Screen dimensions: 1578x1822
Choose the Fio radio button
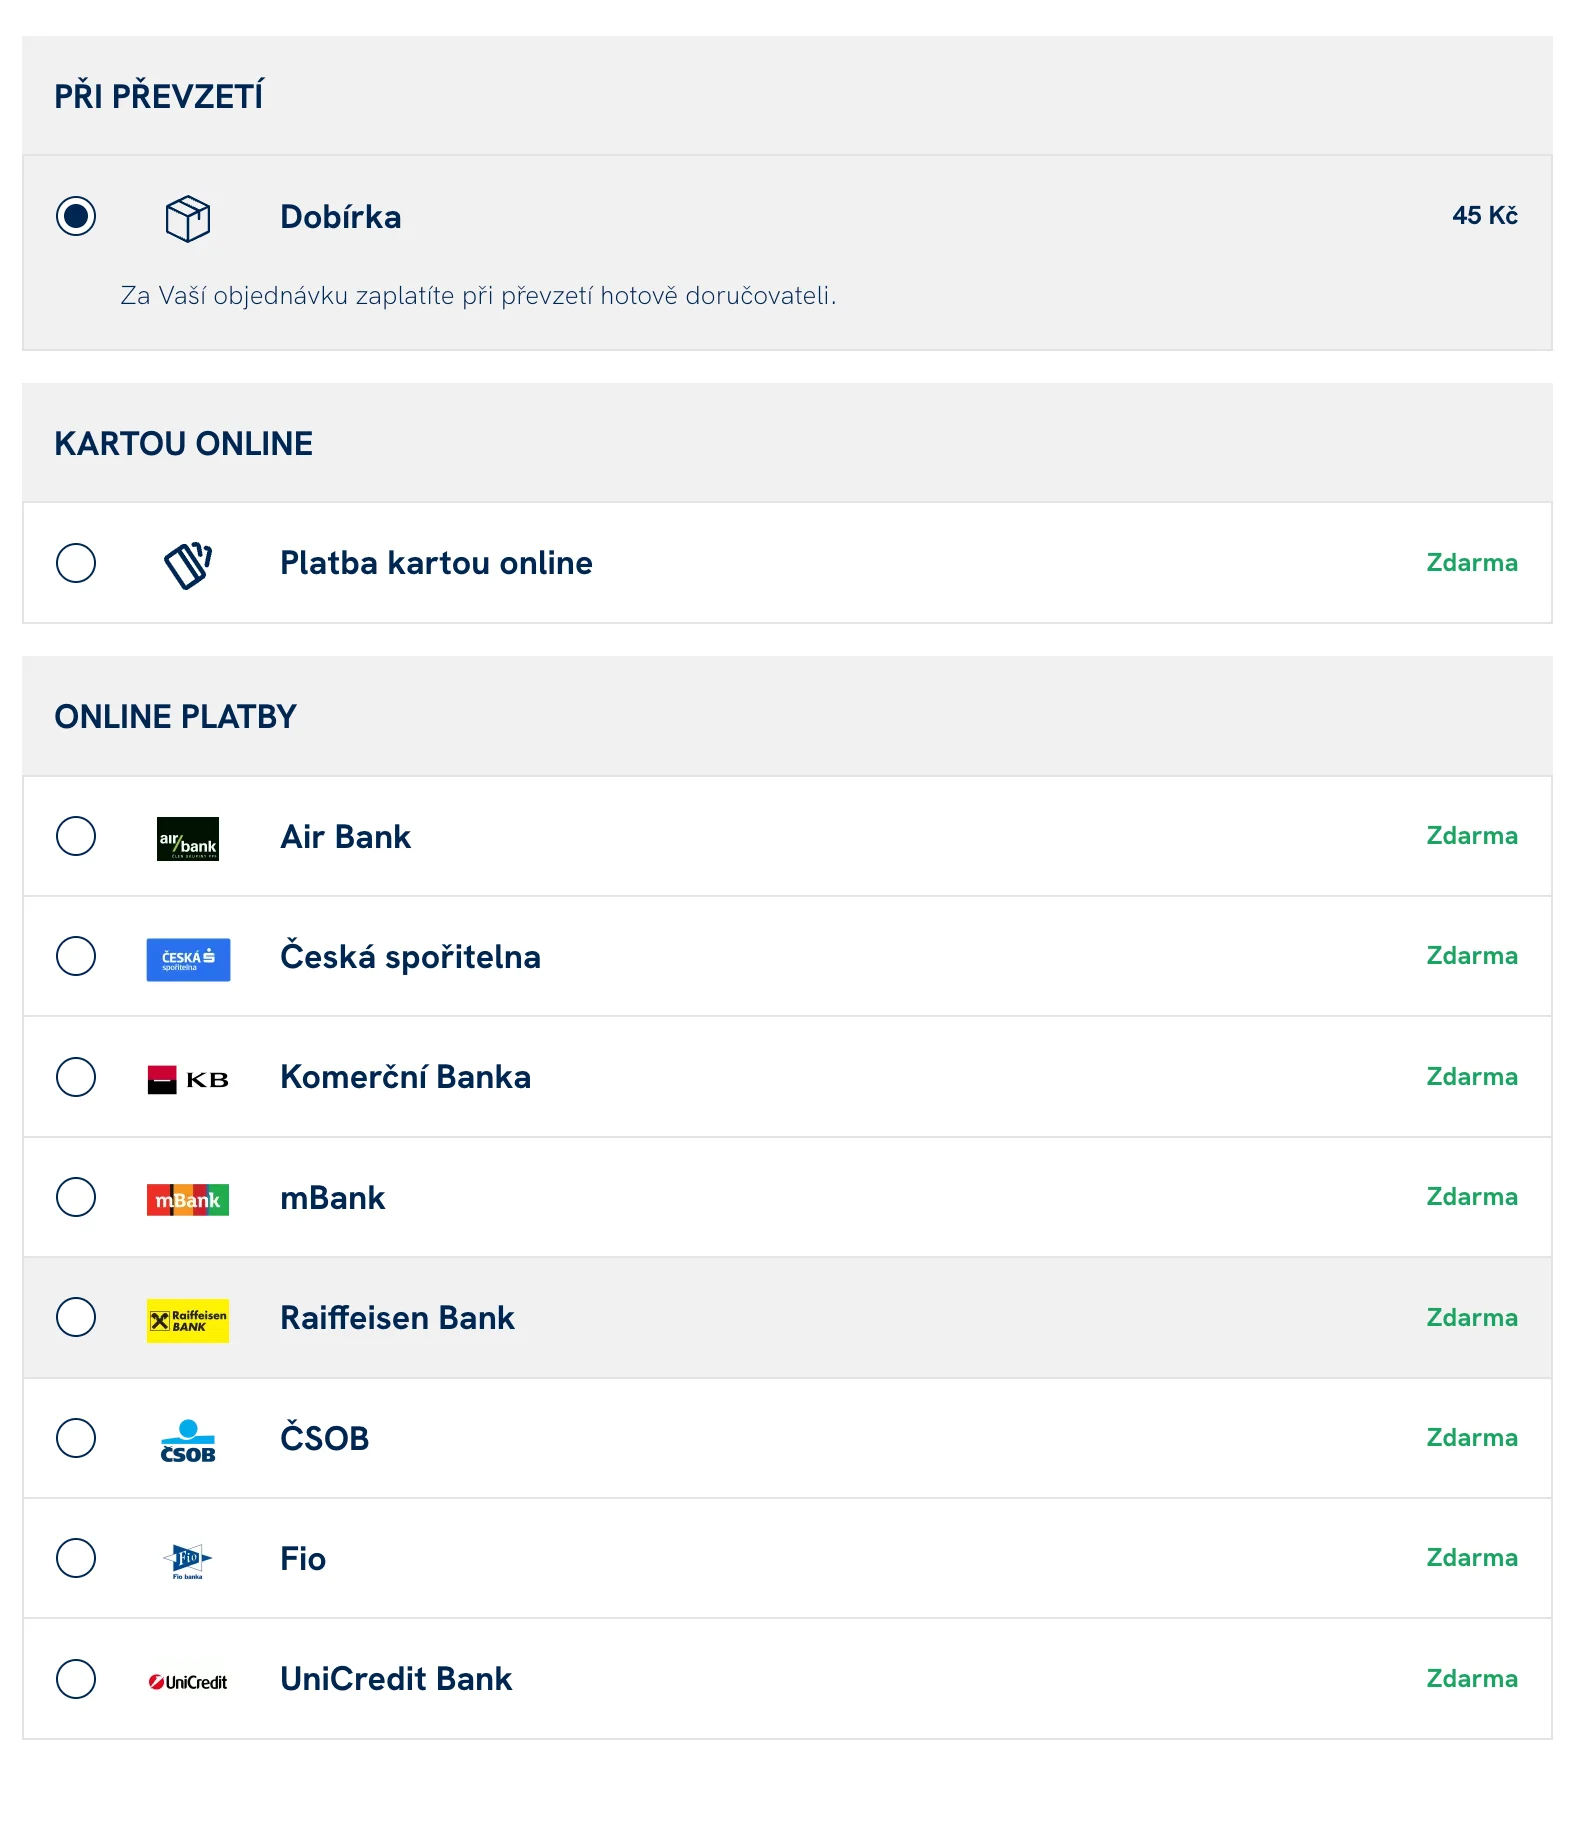click(76, 1558)
